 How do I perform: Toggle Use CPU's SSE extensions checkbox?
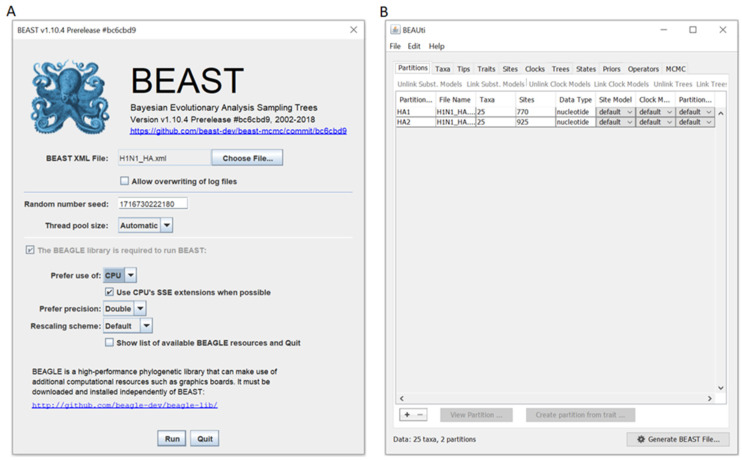point(109,292)
